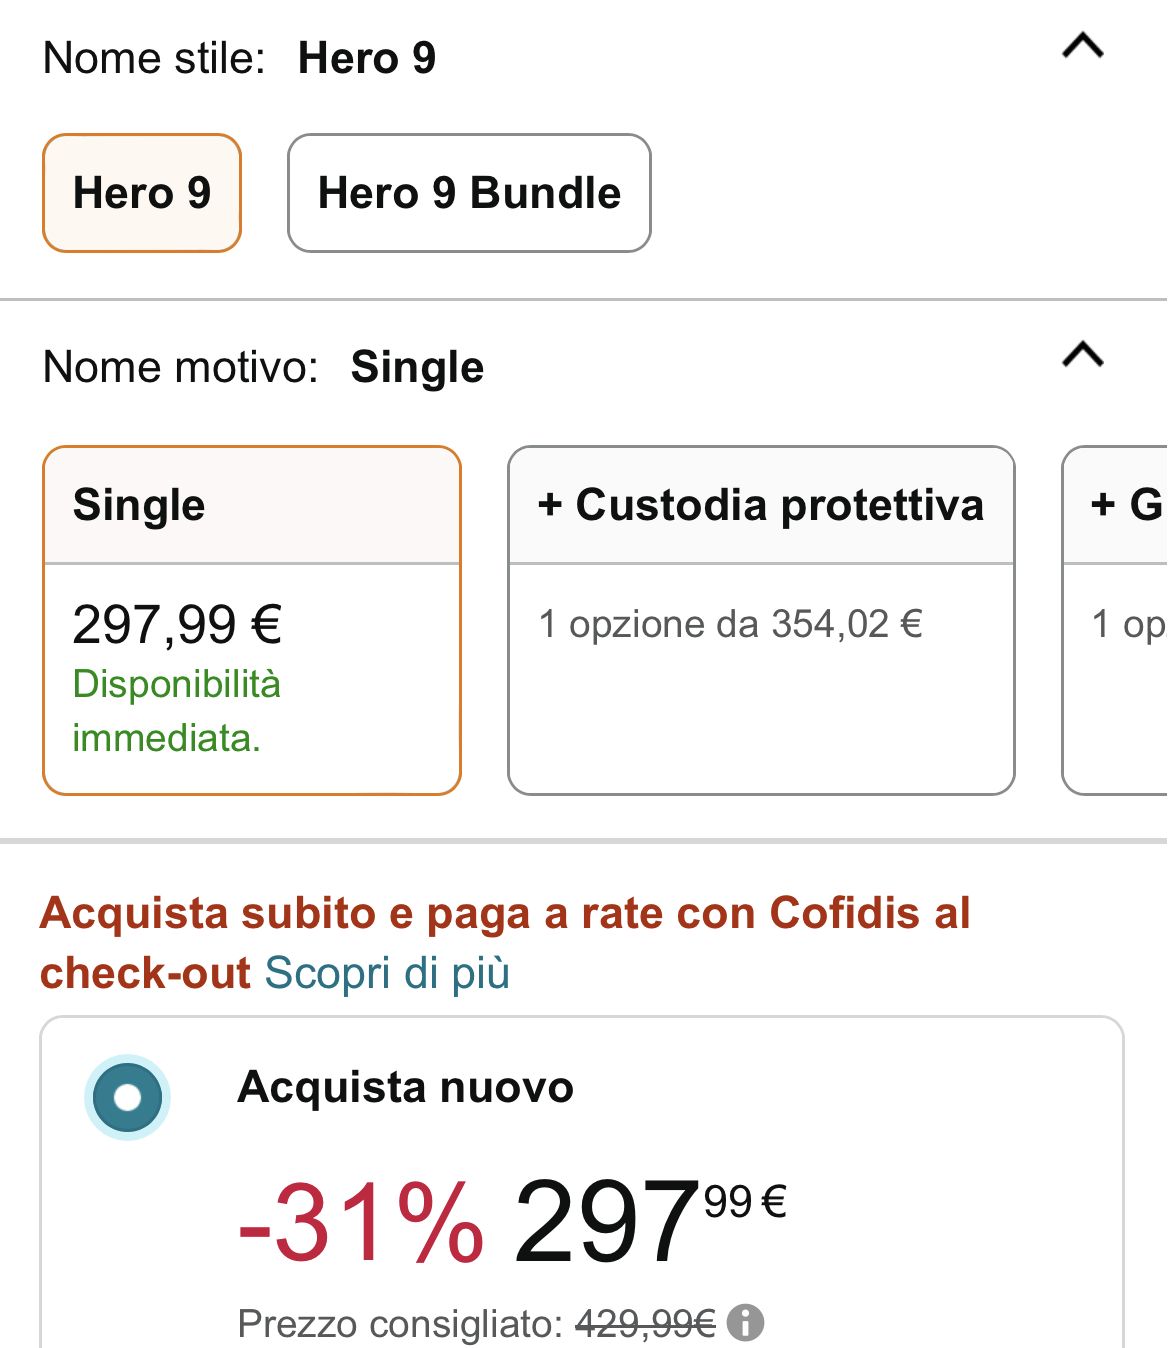1170x1348 pixels.
Task: Click info icon beside Prezzo consigliato
Action: [x=745, y=1323]
